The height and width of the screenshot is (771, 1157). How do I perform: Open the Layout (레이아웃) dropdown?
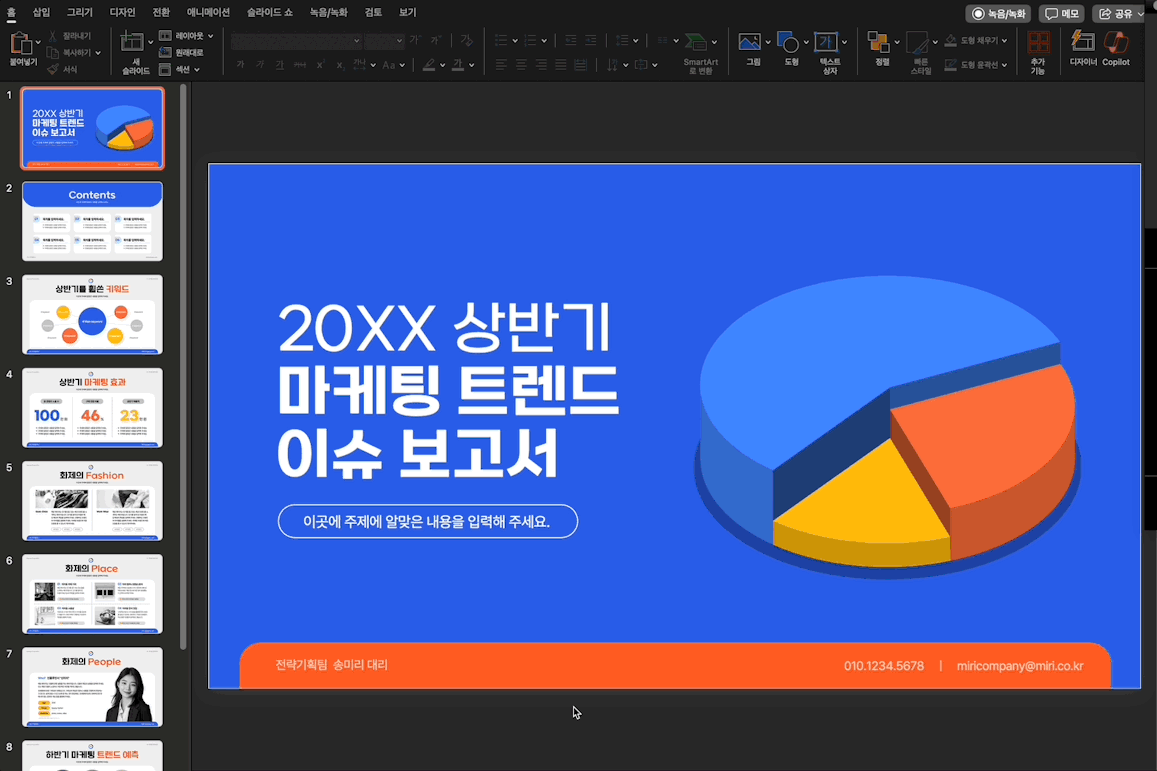click(x=210, y=35)
